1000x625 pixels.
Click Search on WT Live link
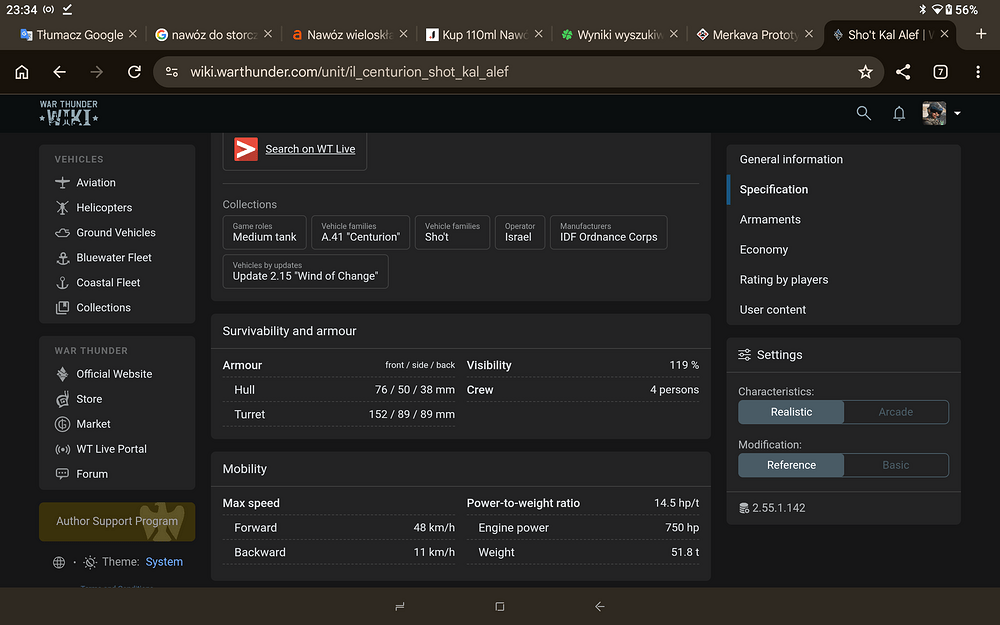click(310, 149)
